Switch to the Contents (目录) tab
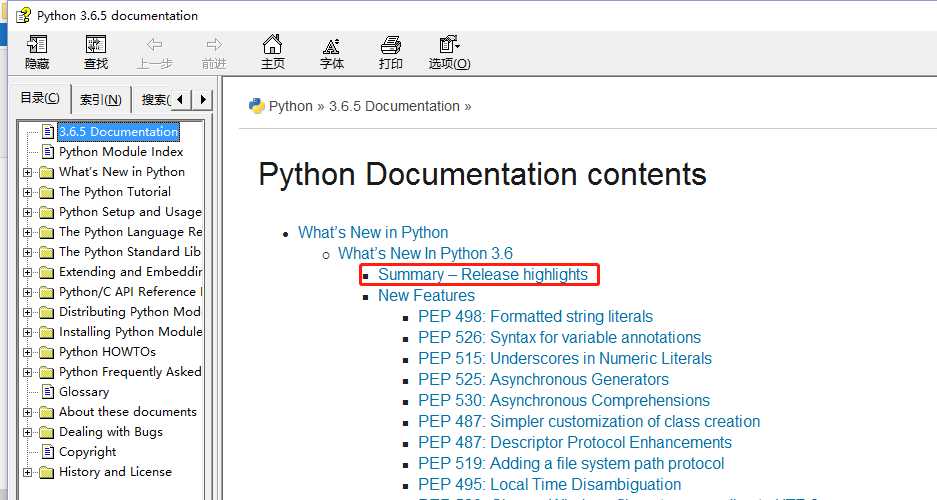Image resolution: width=937 pixels, height=500 pixels. [39, 98]
